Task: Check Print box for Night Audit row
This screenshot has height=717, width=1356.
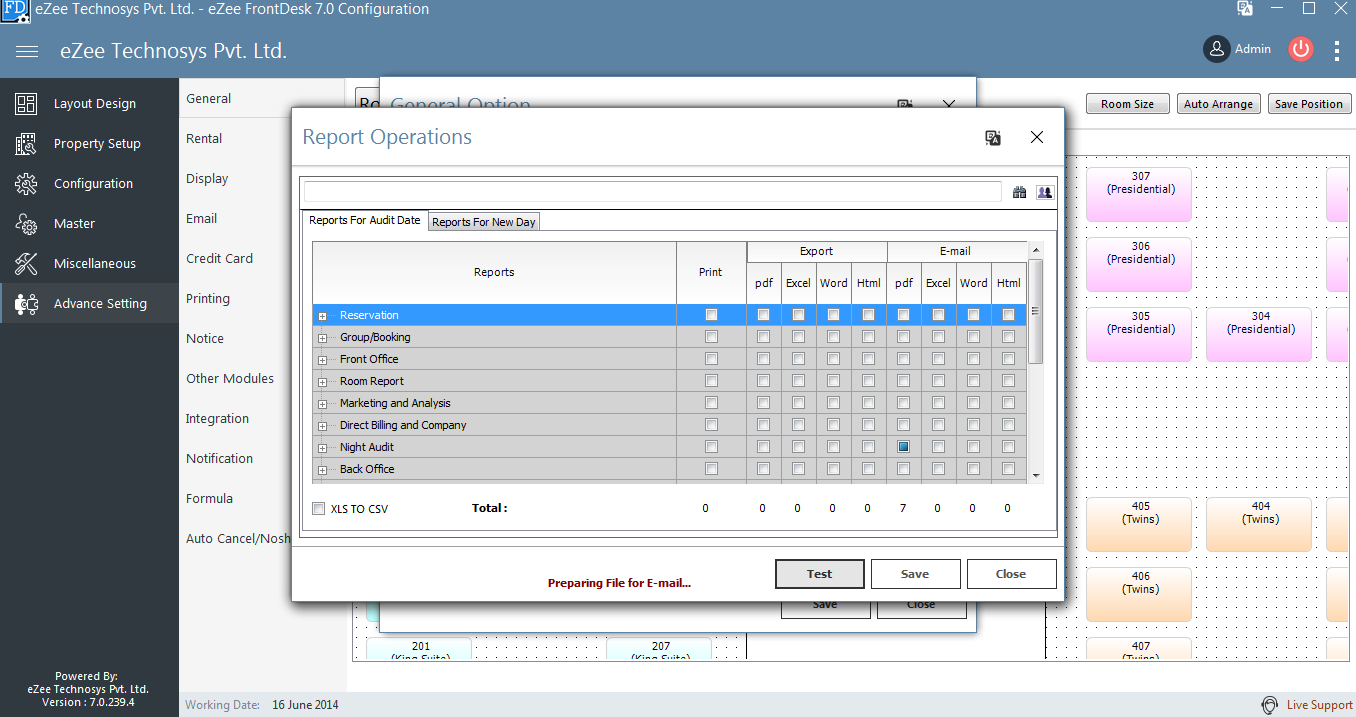Action: (711, 447)
